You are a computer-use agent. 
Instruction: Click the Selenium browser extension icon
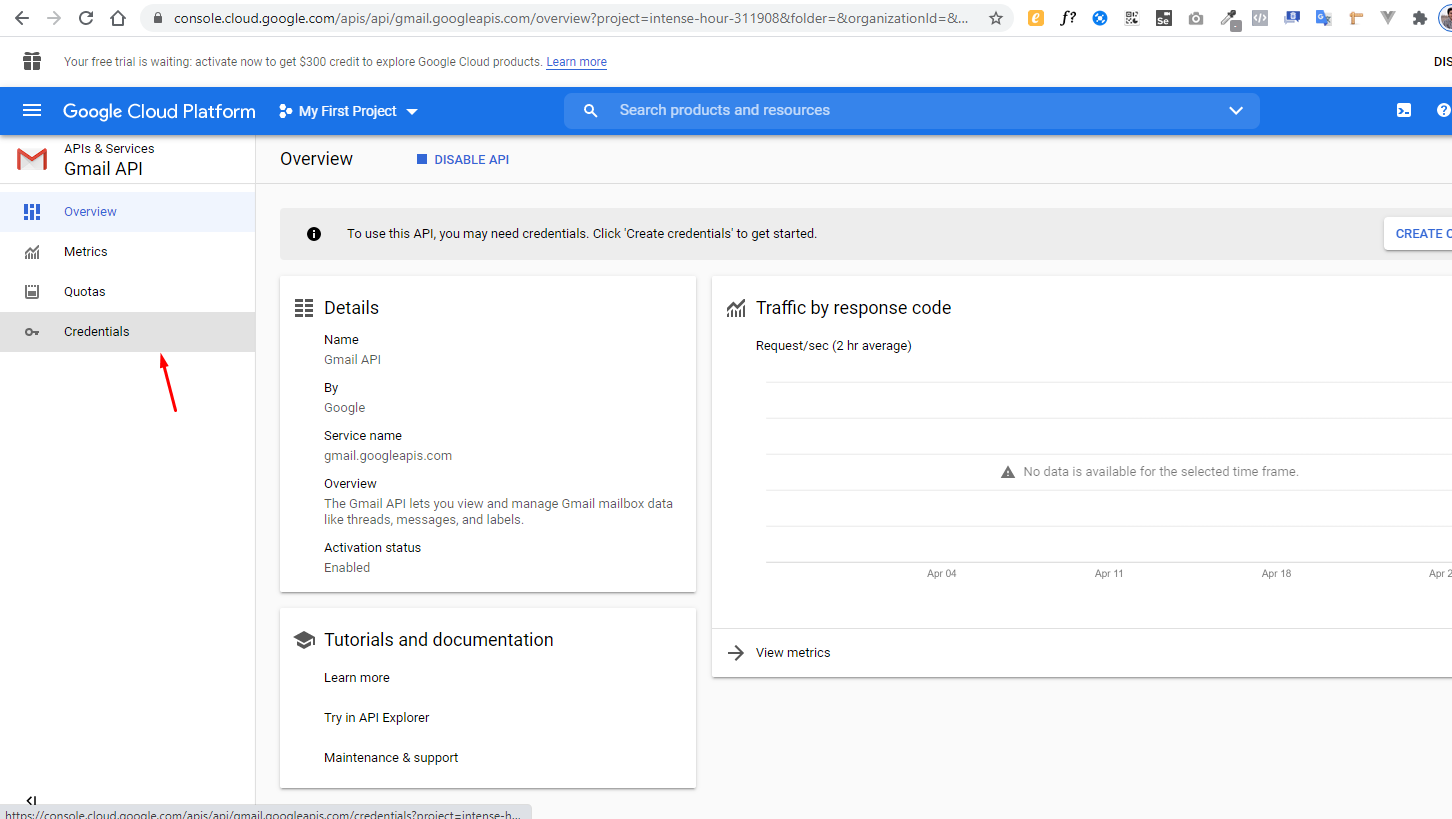click(1164, 17)
